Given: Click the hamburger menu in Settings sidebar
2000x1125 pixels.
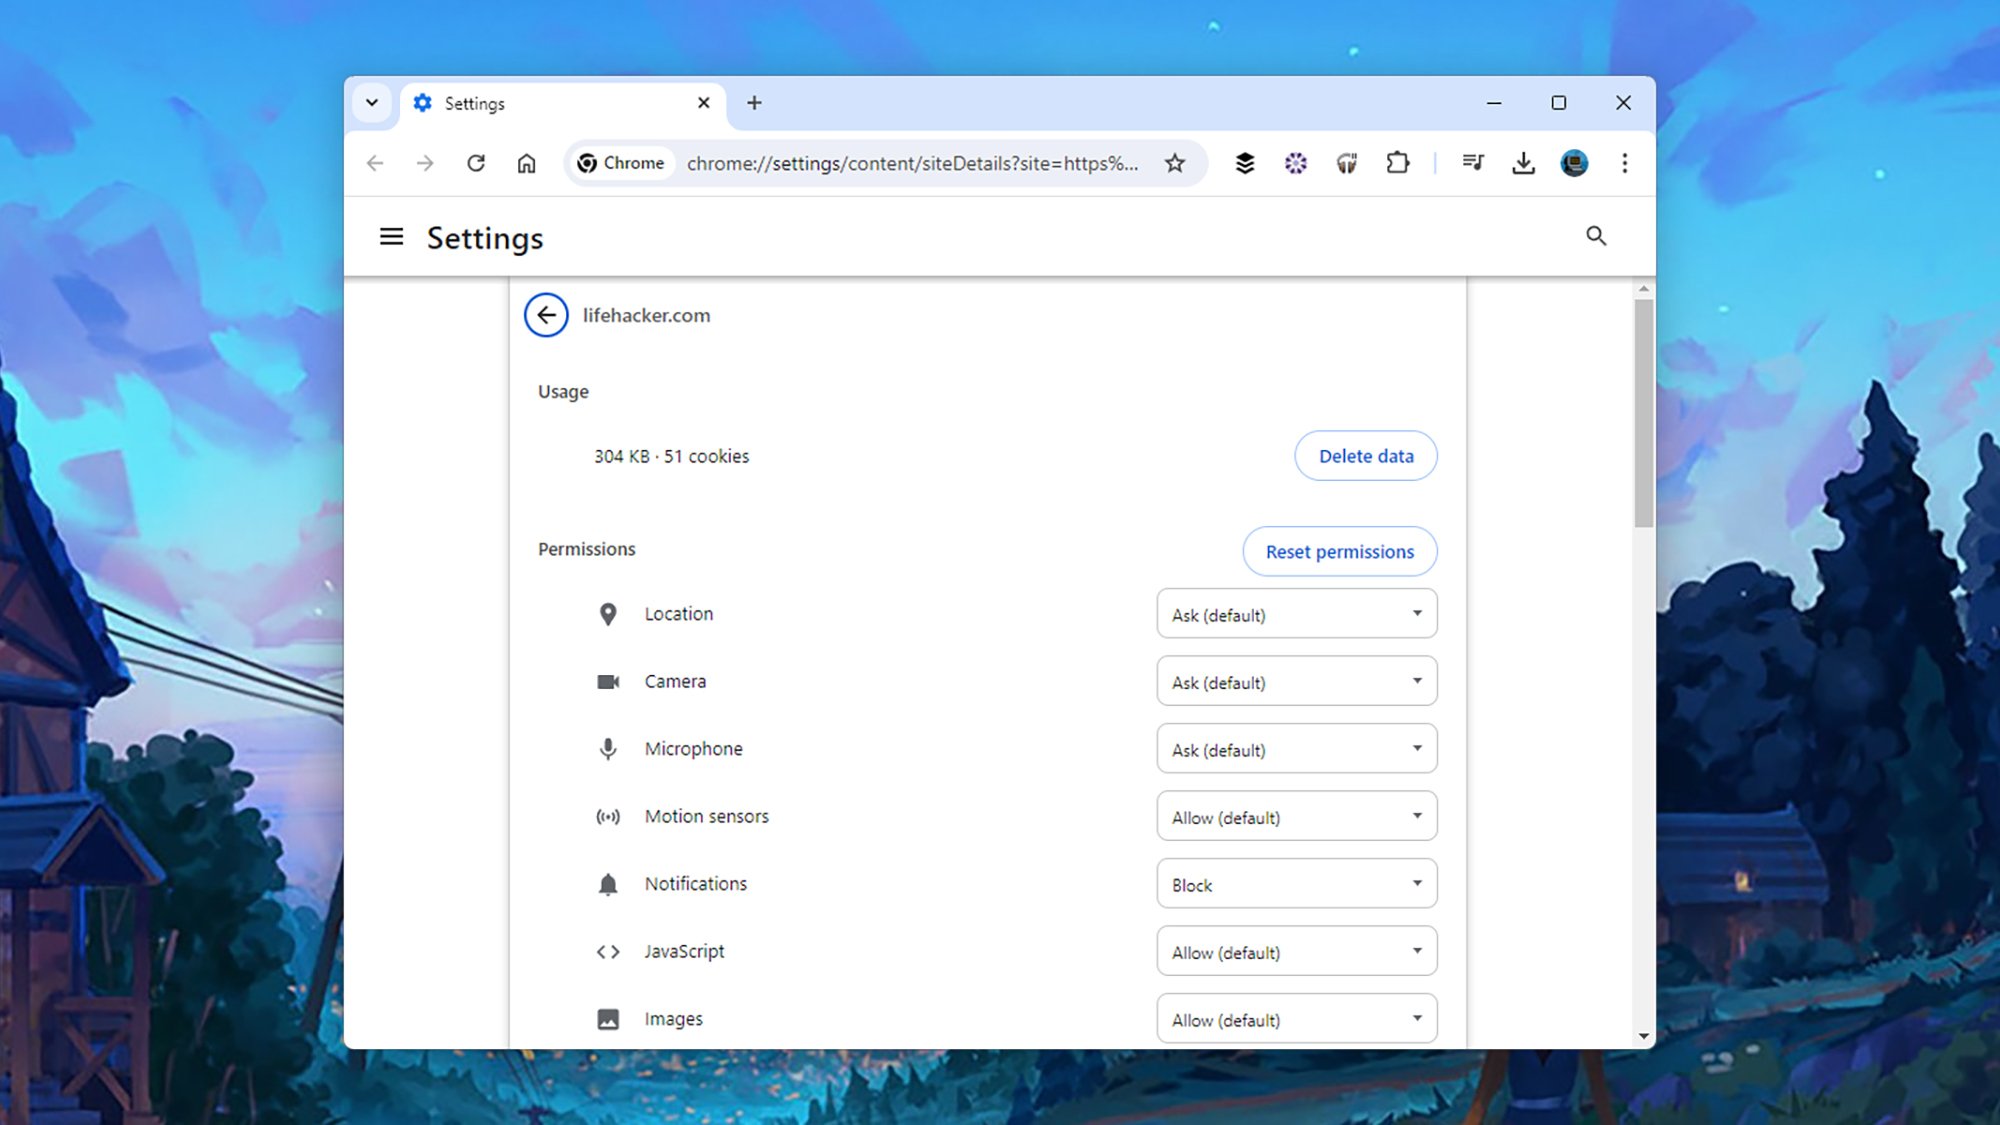Looking at the screenshot, I should point(390,236).
